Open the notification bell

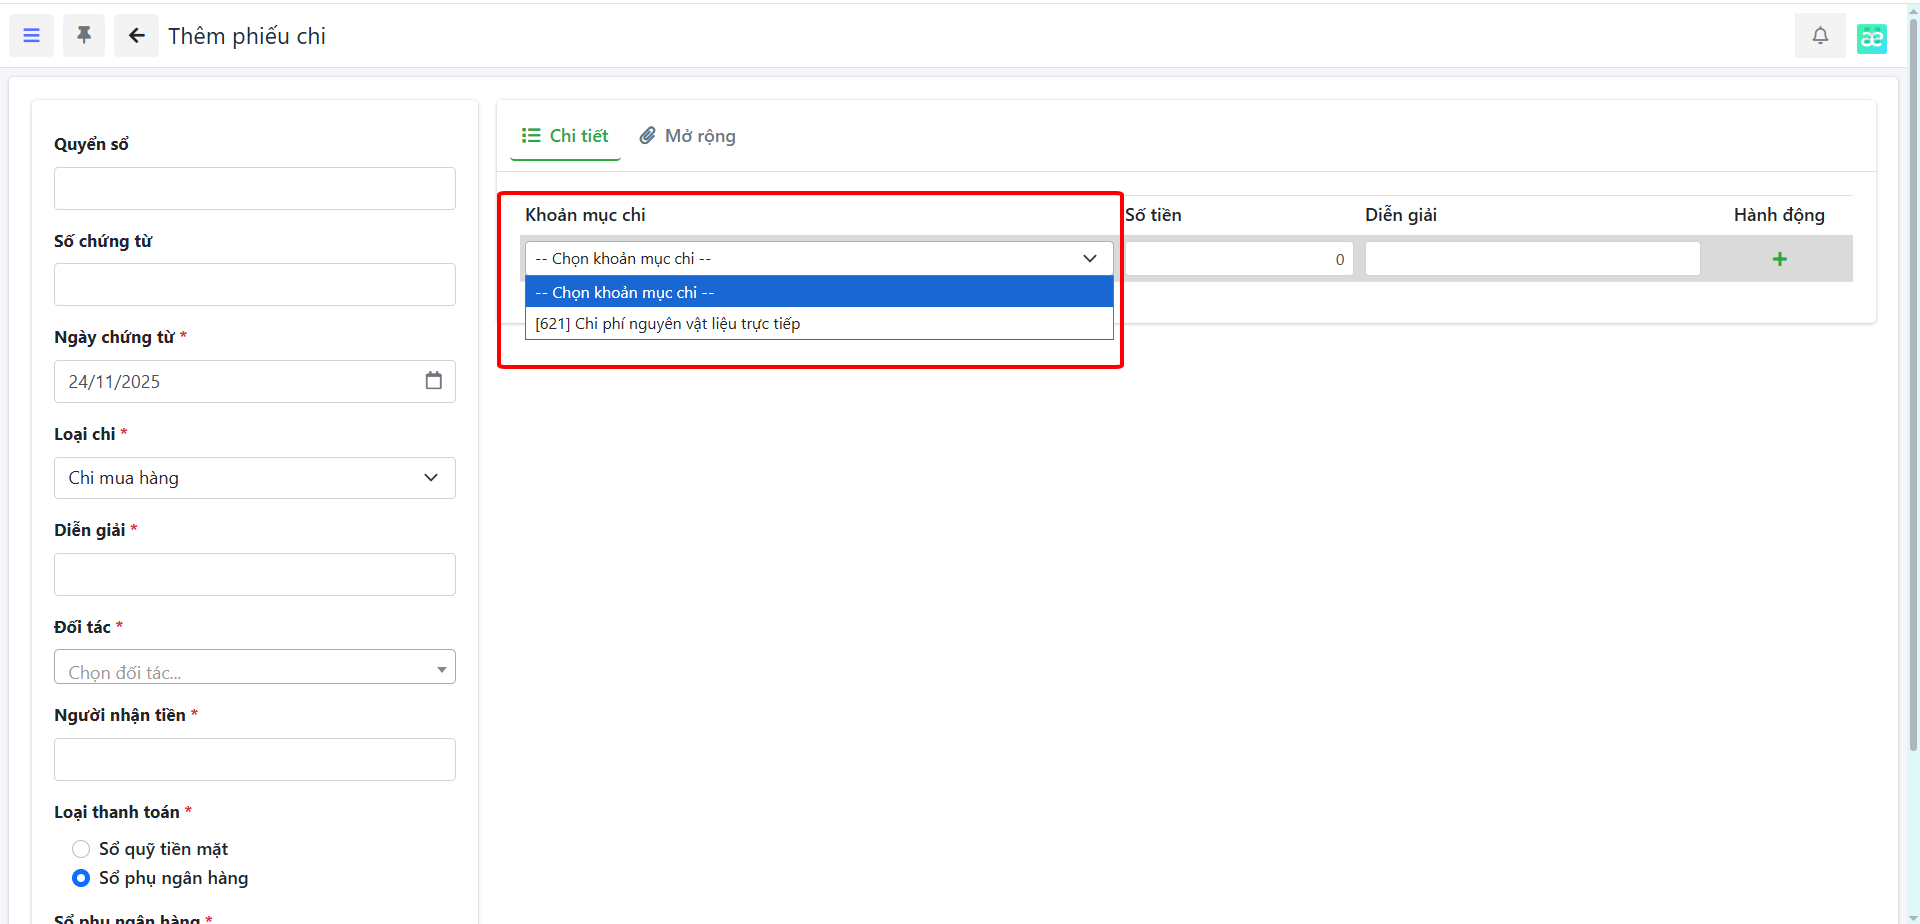point(1820,36)
